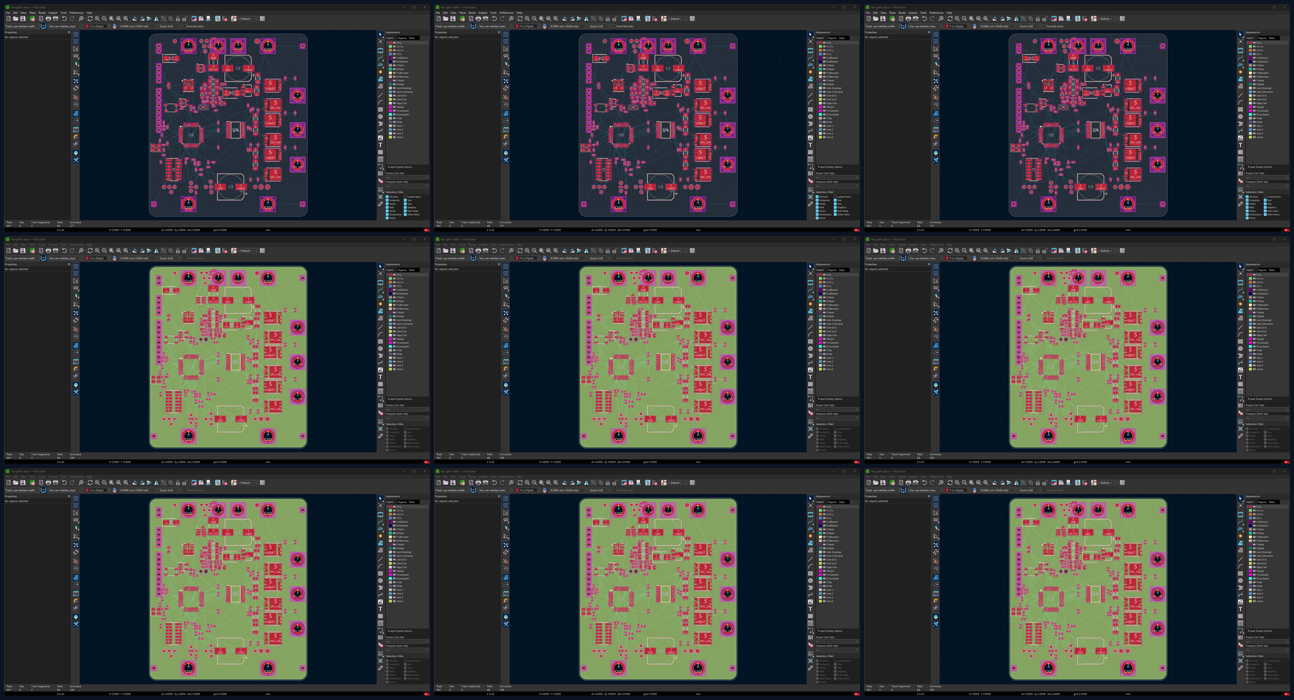Open via size dropdown in top-left window
The height and width of the screenshot is (700, 1294).
[x=65, y=26]
